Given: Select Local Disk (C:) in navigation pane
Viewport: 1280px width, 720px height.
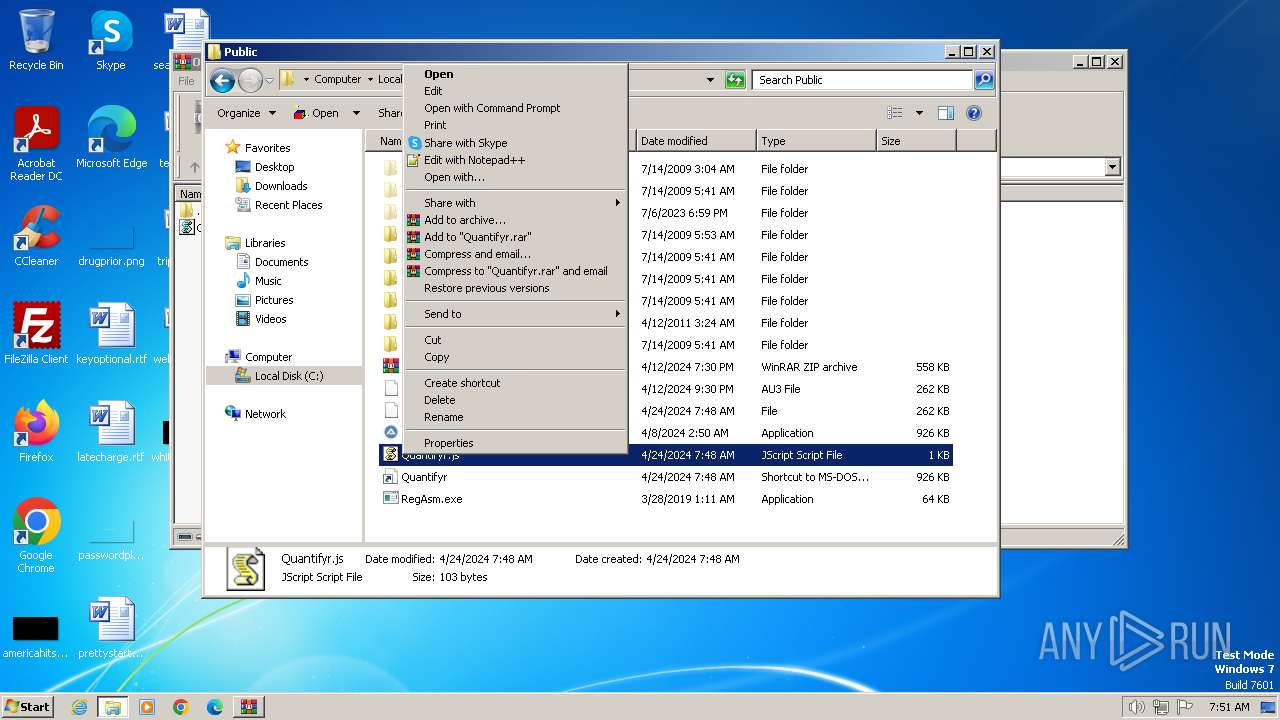Looking at the screenshot, I should [288, 376].
